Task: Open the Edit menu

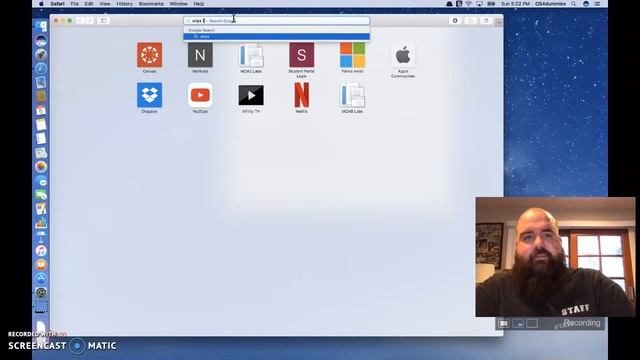Action: tap(89, 4)
